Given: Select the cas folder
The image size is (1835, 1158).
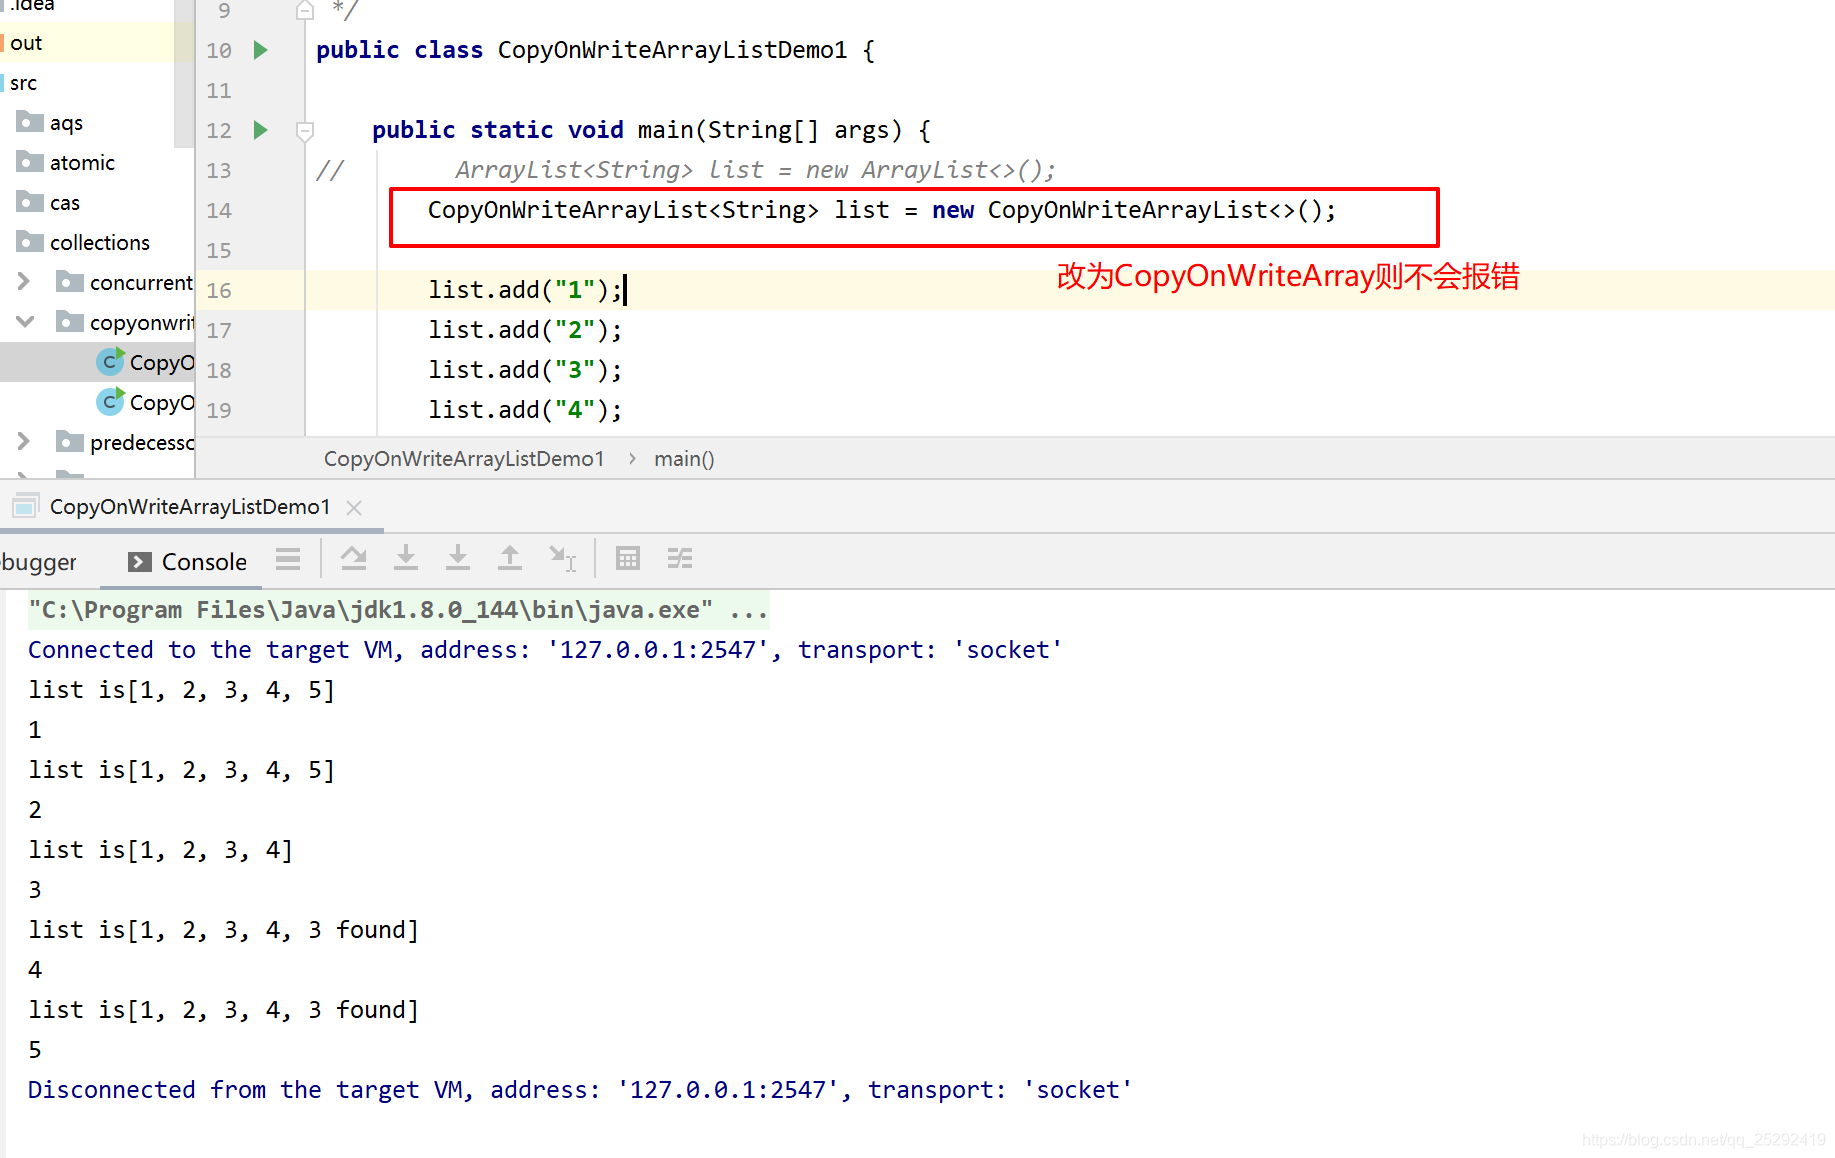Looking at the screenshot, I should [x=65, y=203].
